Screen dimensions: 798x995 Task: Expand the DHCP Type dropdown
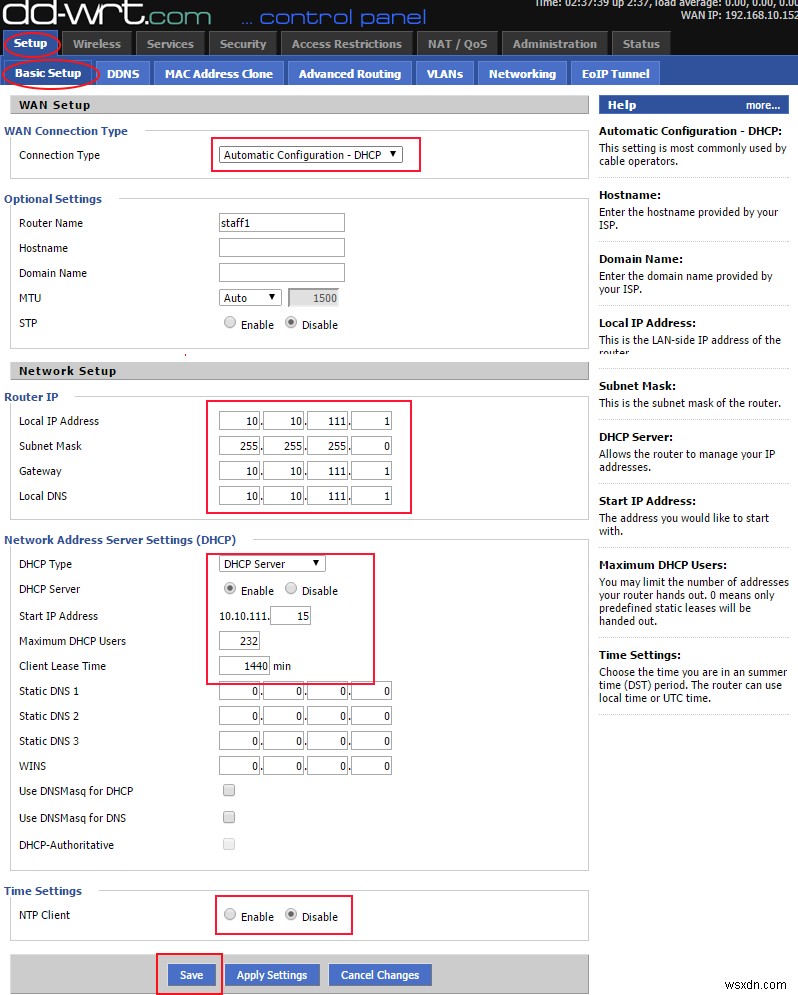pyautogui.click(x=271, y=563)
